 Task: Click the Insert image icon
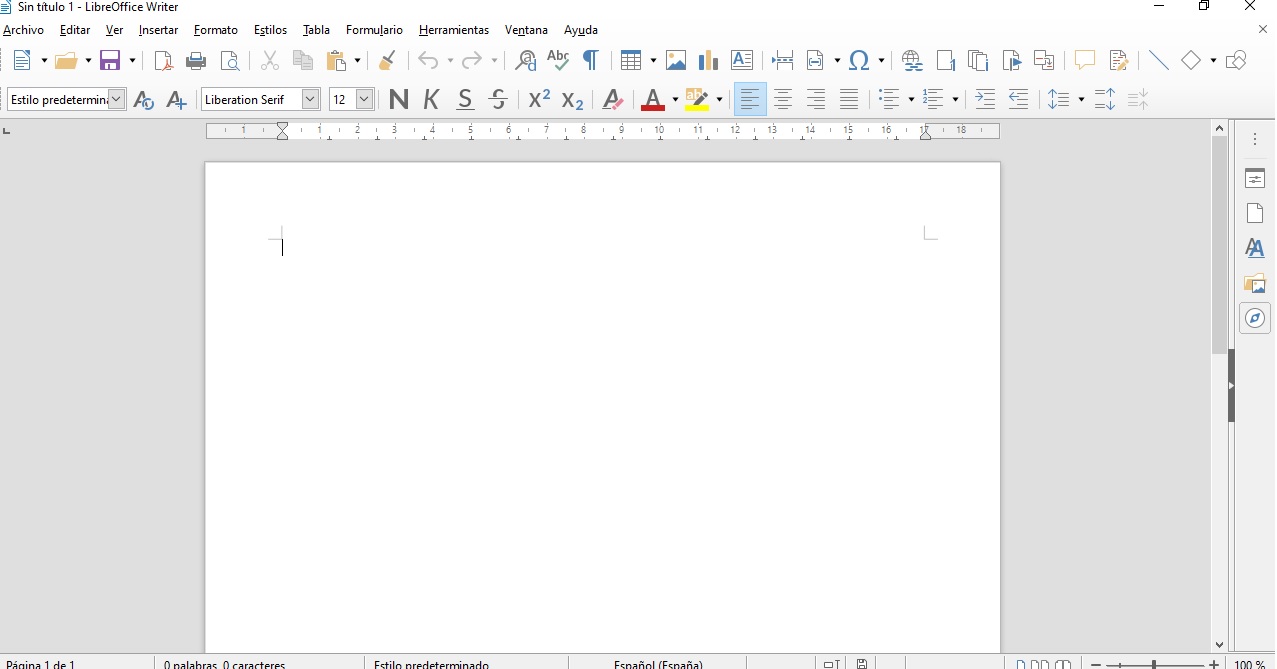tap(676, 61)
